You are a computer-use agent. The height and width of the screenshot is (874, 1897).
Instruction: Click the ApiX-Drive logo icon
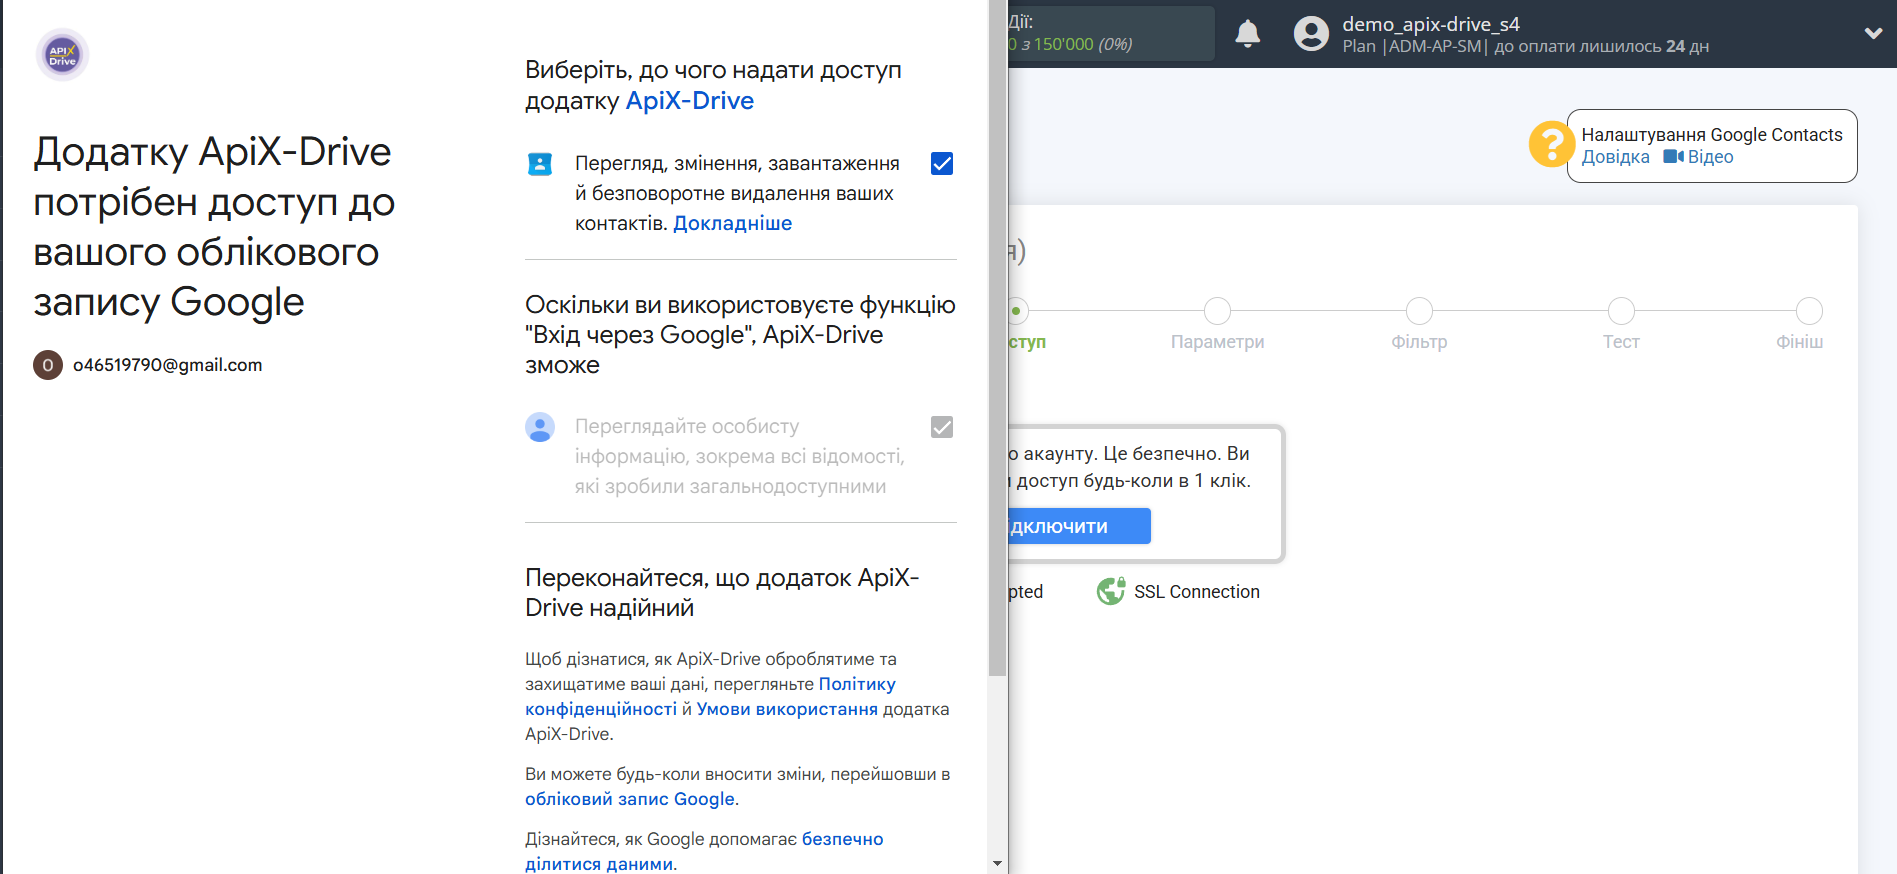(62, 55)
